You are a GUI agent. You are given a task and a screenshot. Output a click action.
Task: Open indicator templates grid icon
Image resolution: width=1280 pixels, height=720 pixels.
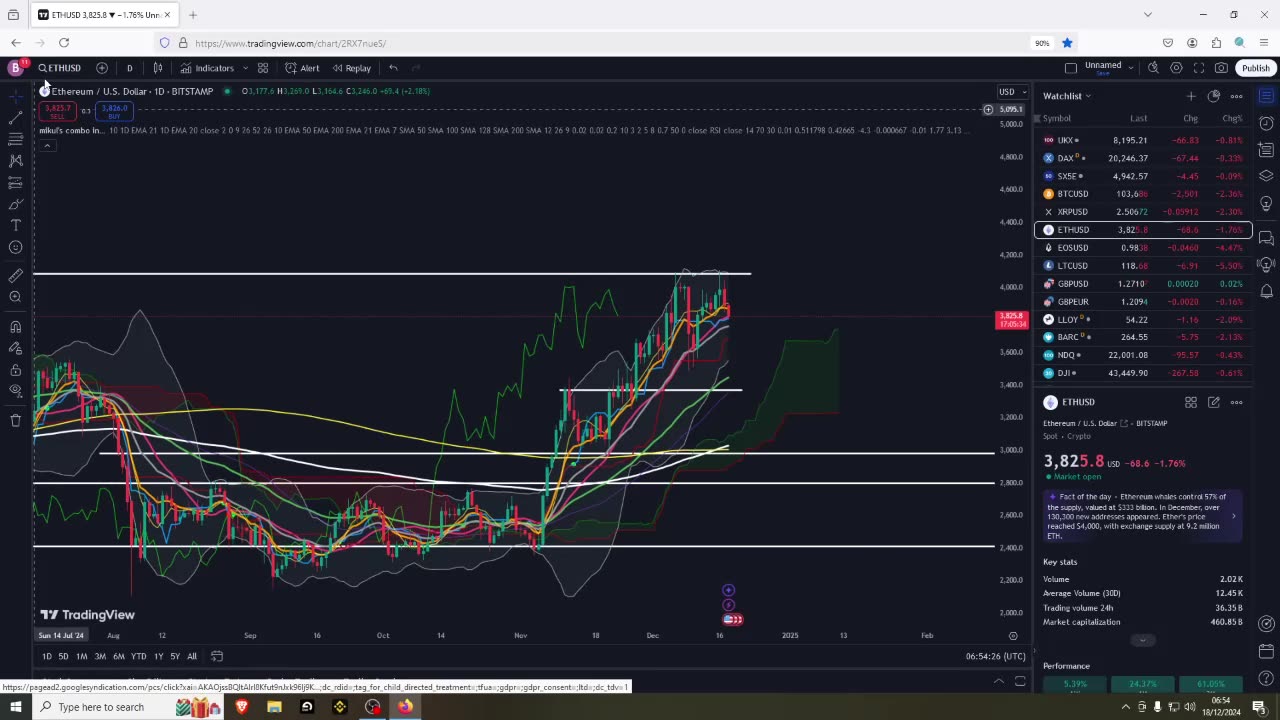tap(263, 68)
